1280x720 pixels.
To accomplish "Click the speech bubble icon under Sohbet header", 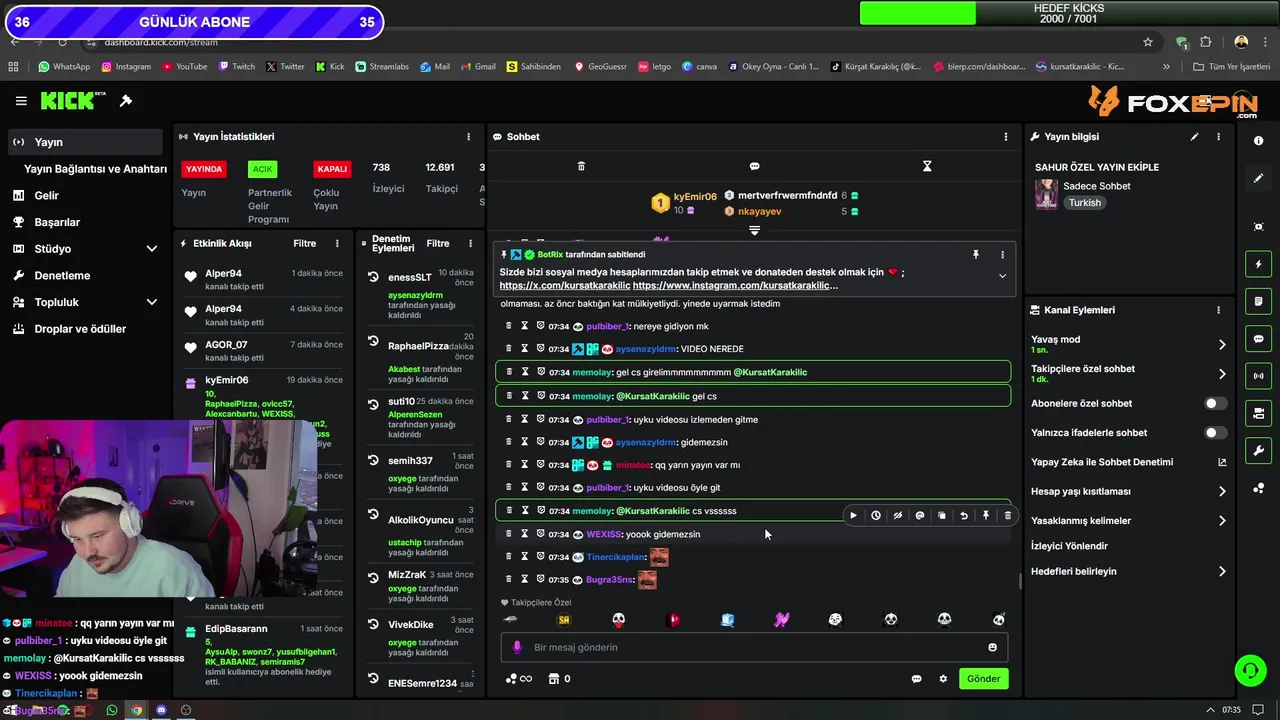I will (754, 166).
